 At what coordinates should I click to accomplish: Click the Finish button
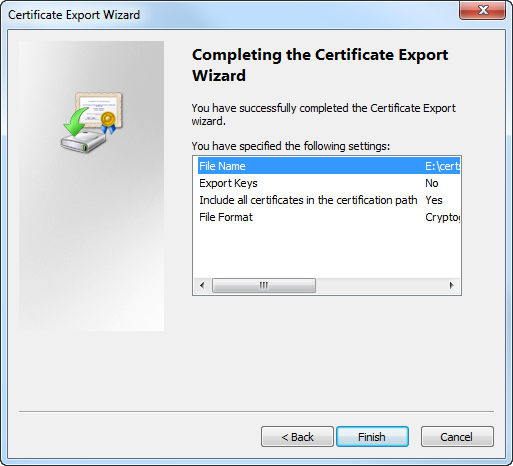click(372, 437)
